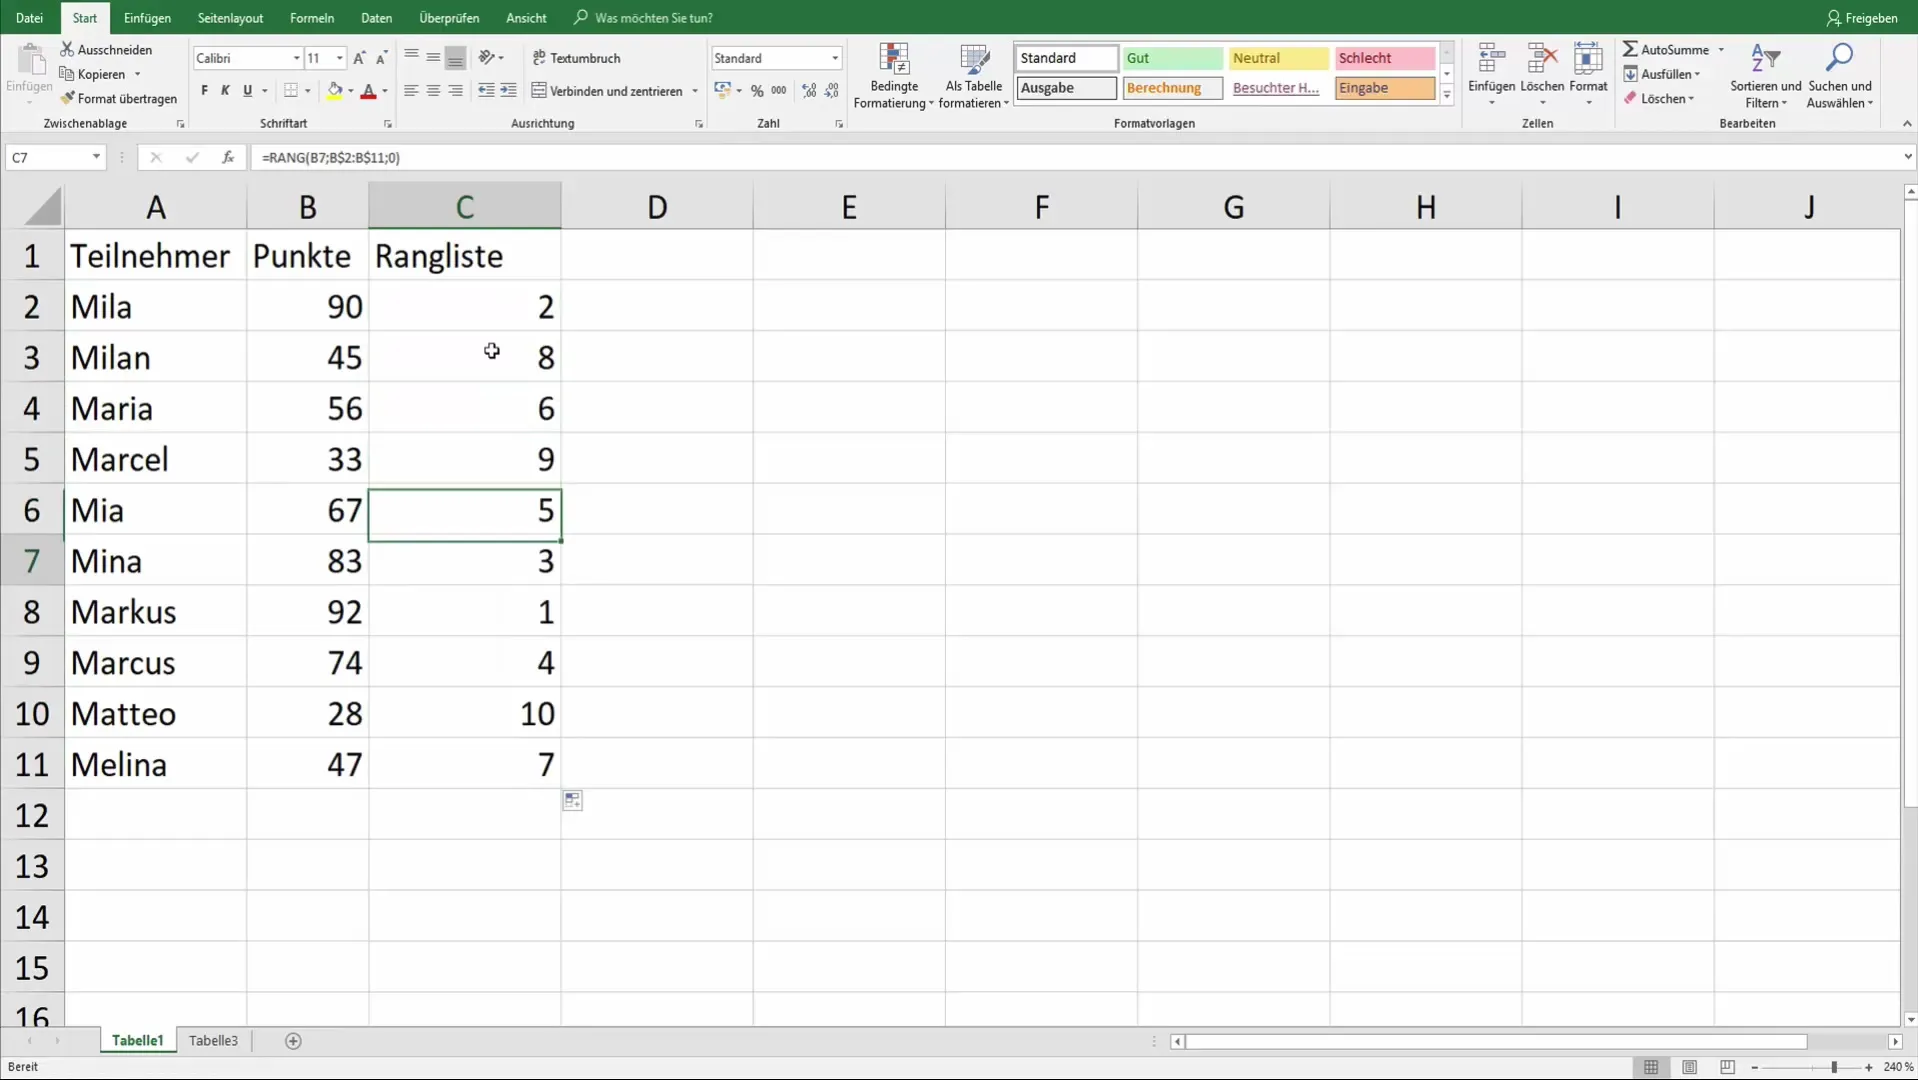1918x1080 pixels.
Task: Switch to page layout view icon
Action: point(1689,1067)
